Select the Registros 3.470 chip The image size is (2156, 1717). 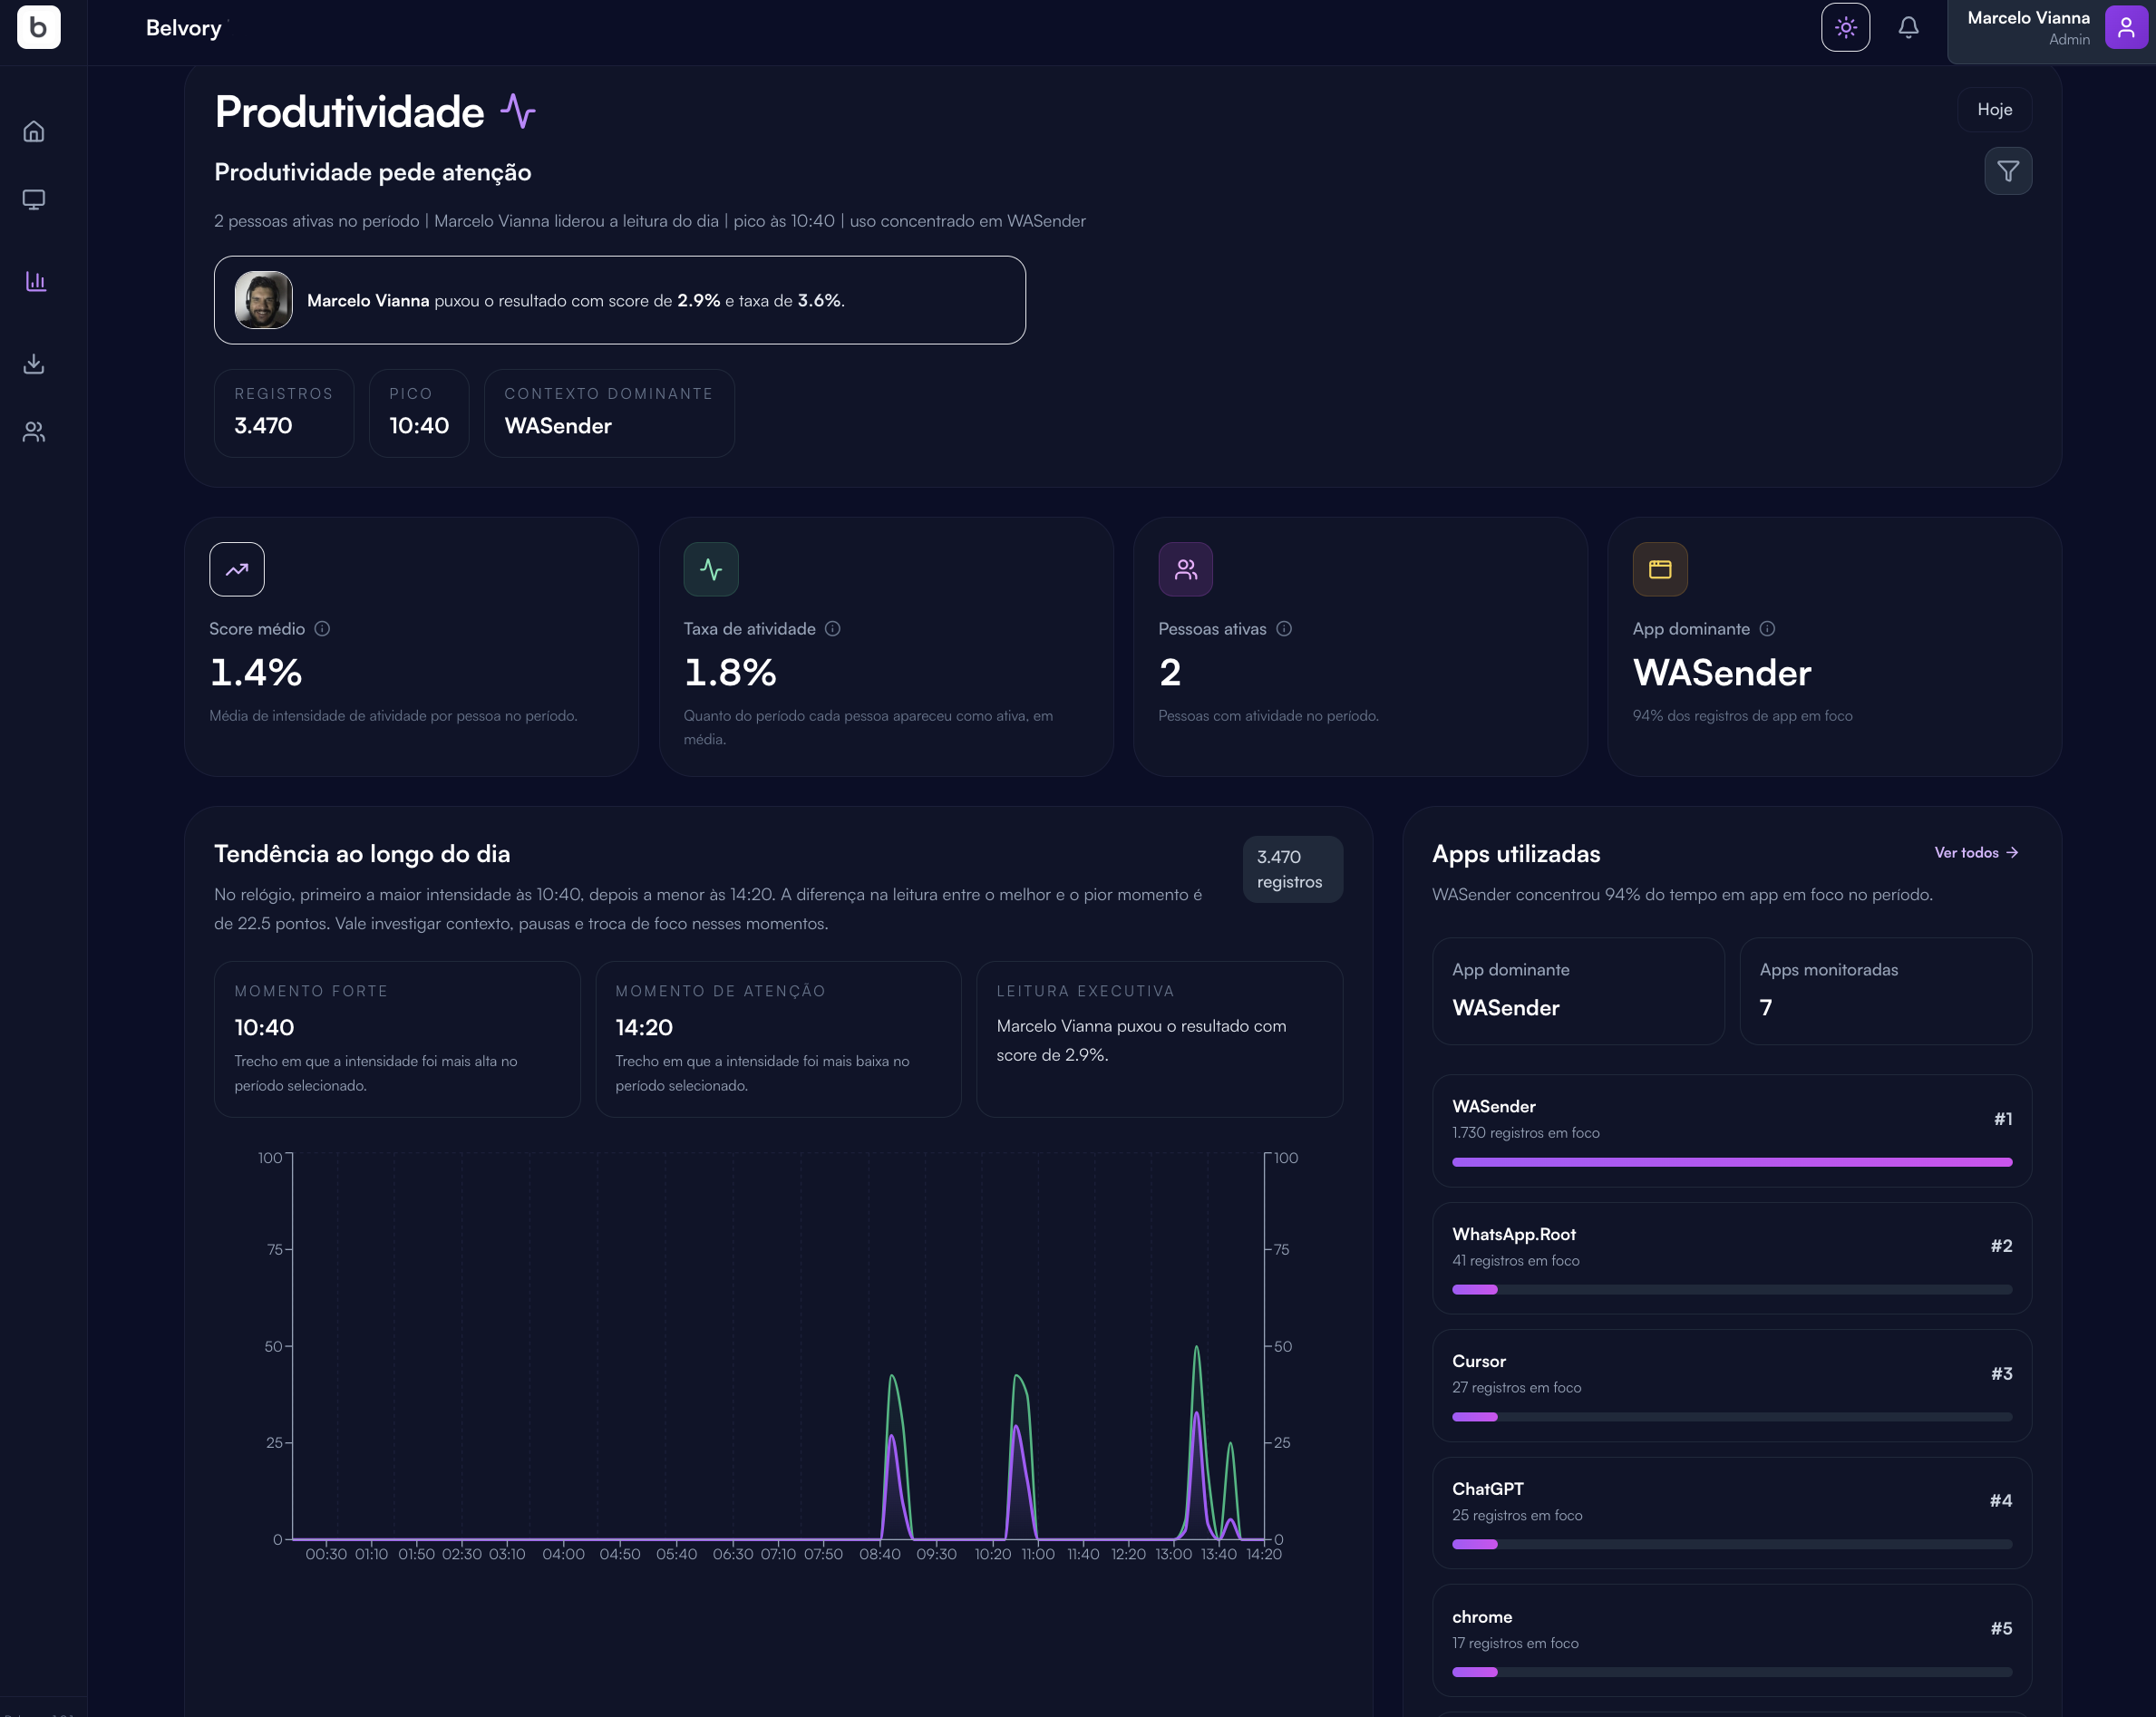[284, 413]
